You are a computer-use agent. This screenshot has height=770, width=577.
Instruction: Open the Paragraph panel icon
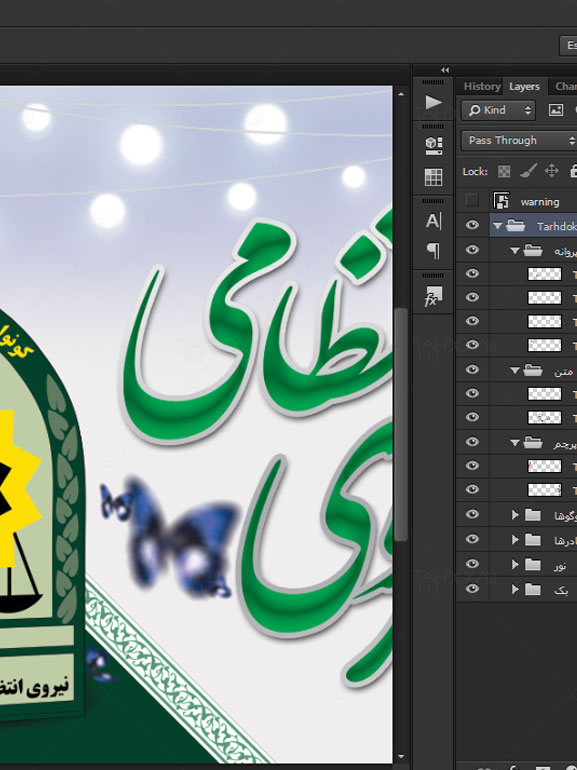click(433, 250)
